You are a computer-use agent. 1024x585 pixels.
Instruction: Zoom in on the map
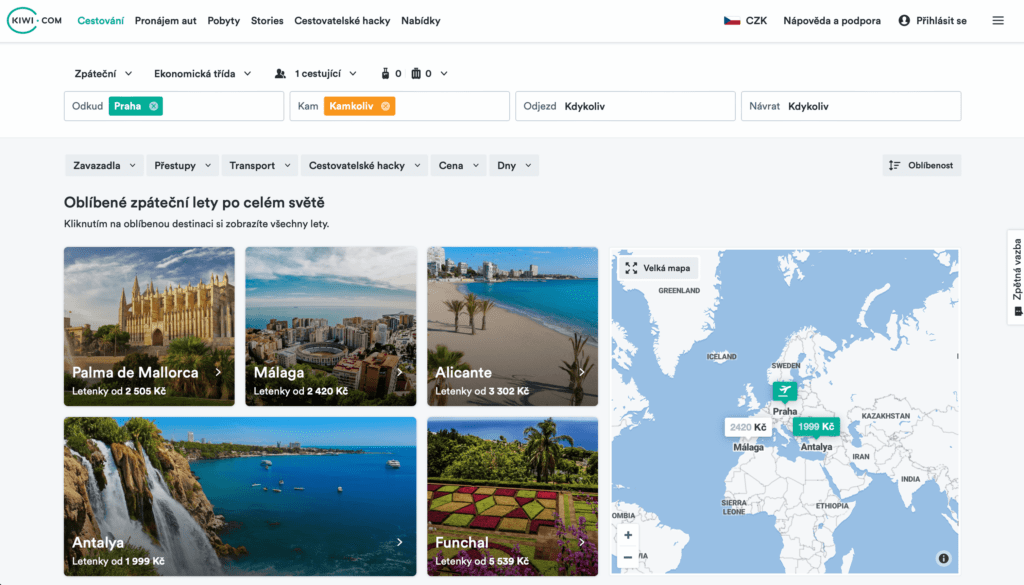tap(628, 535)
